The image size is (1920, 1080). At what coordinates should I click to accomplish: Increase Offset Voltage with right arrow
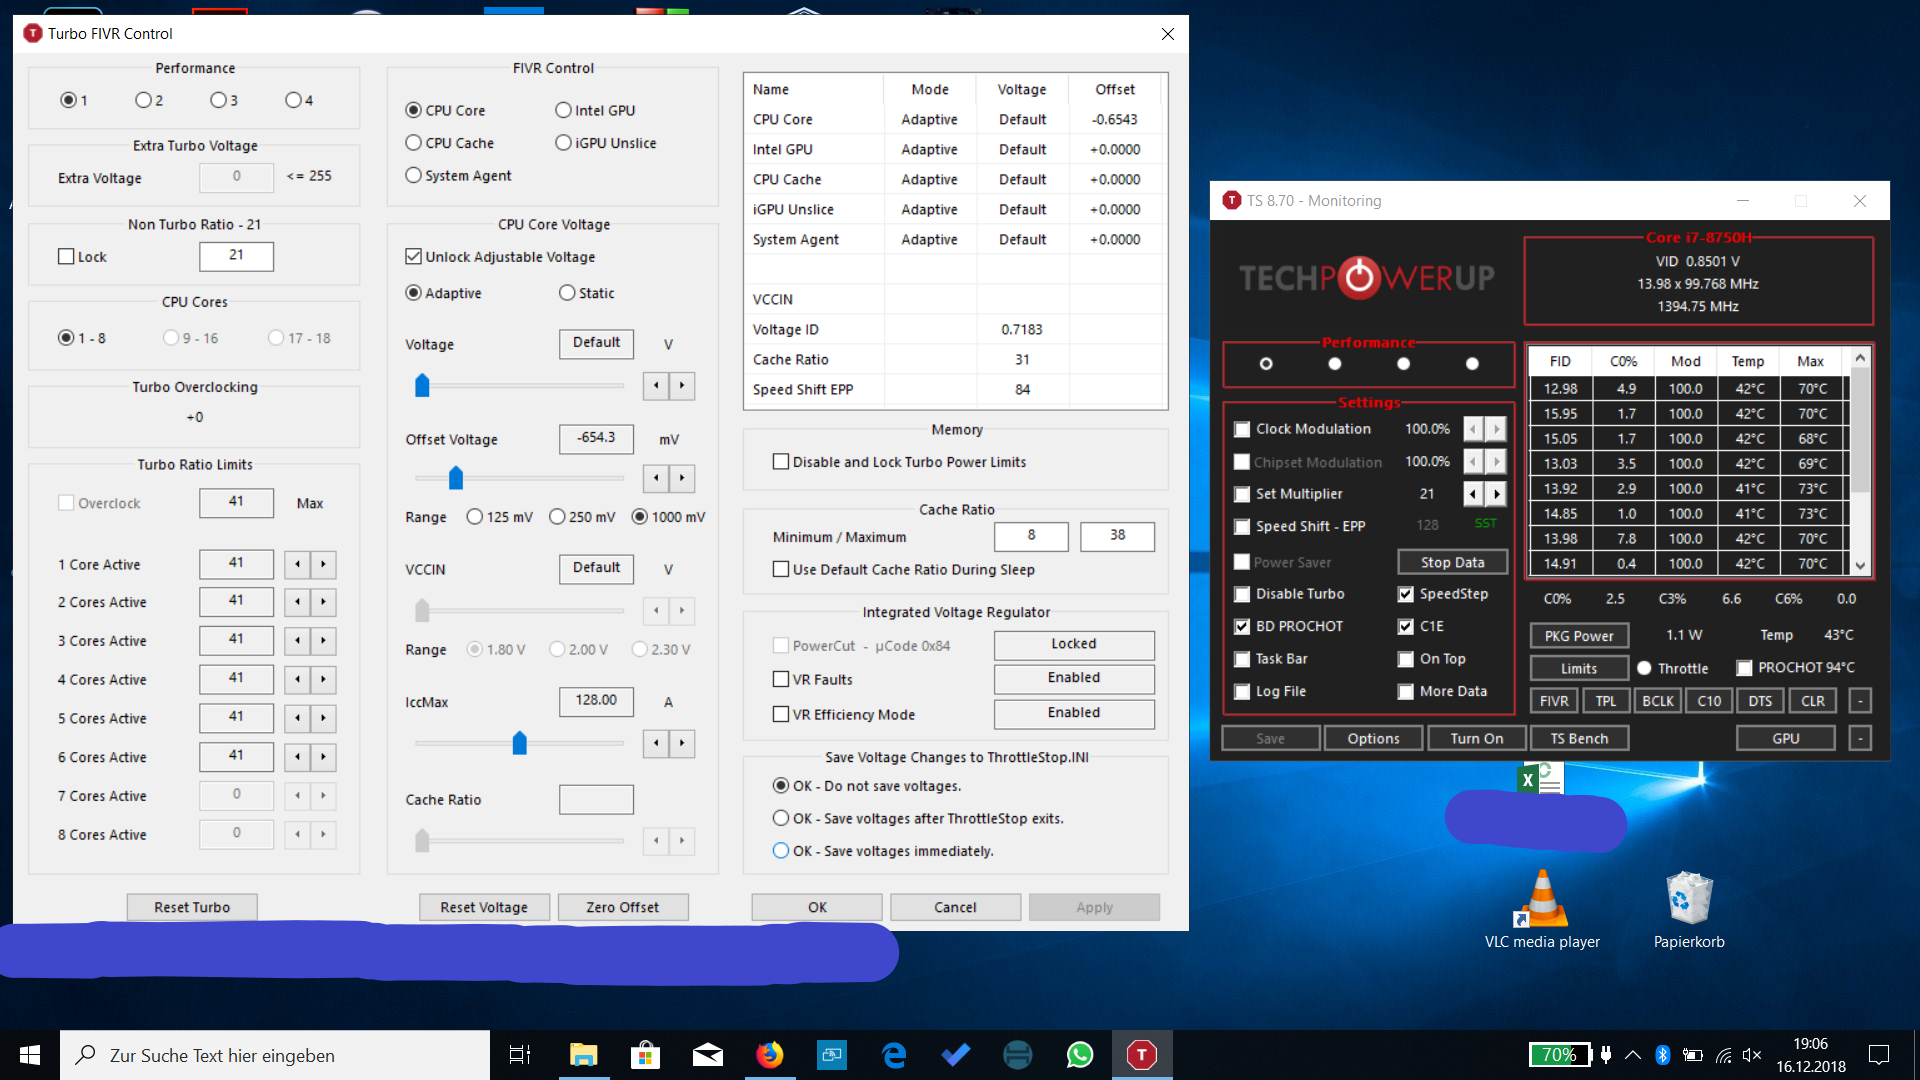682,478
